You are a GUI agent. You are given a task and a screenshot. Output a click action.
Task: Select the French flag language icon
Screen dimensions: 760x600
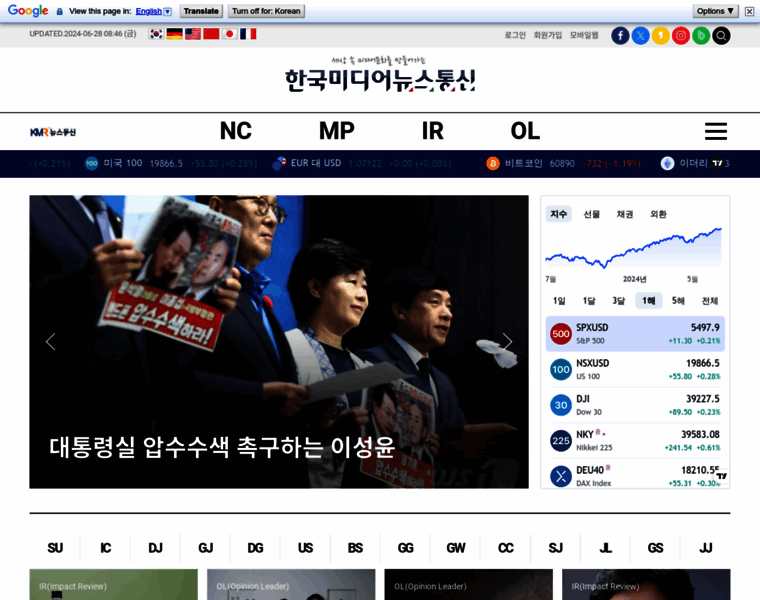point(248,34)
